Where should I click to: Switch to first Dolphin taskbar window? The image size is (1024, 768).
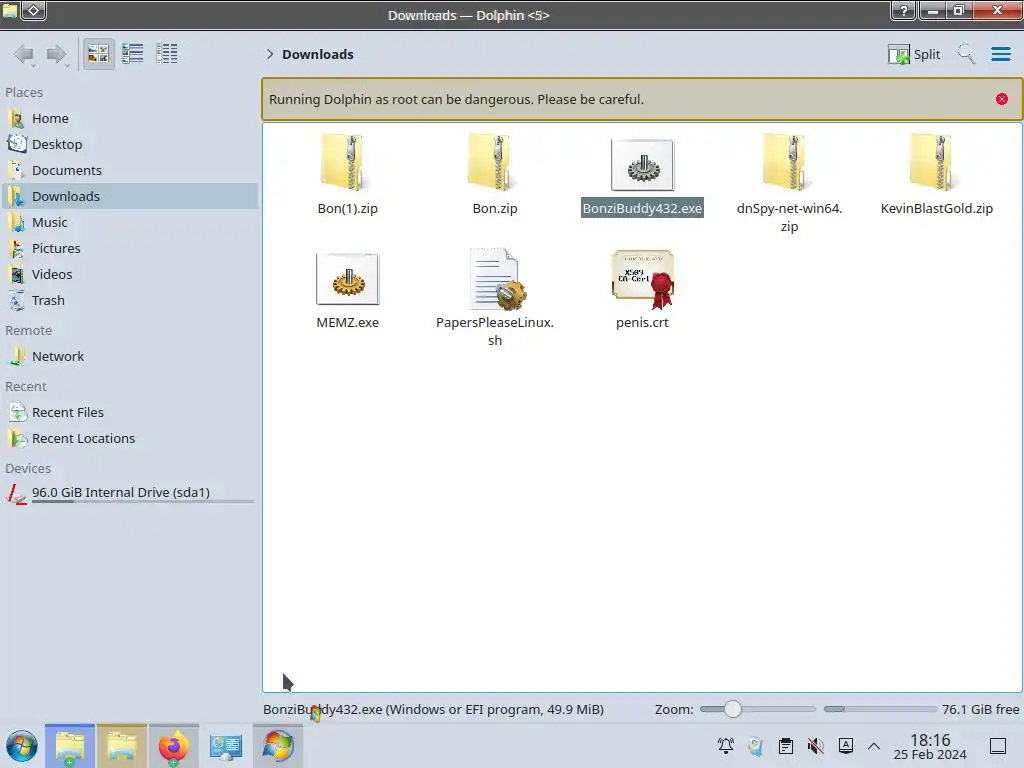coord(70,746)
